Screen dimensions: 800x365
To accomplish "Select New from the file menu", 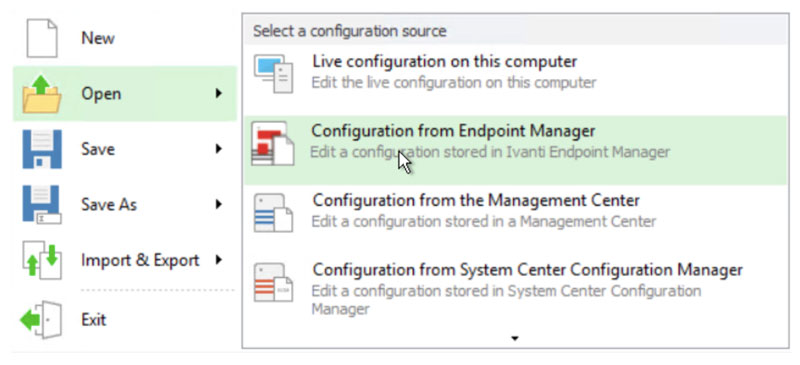I will (125, 38).
